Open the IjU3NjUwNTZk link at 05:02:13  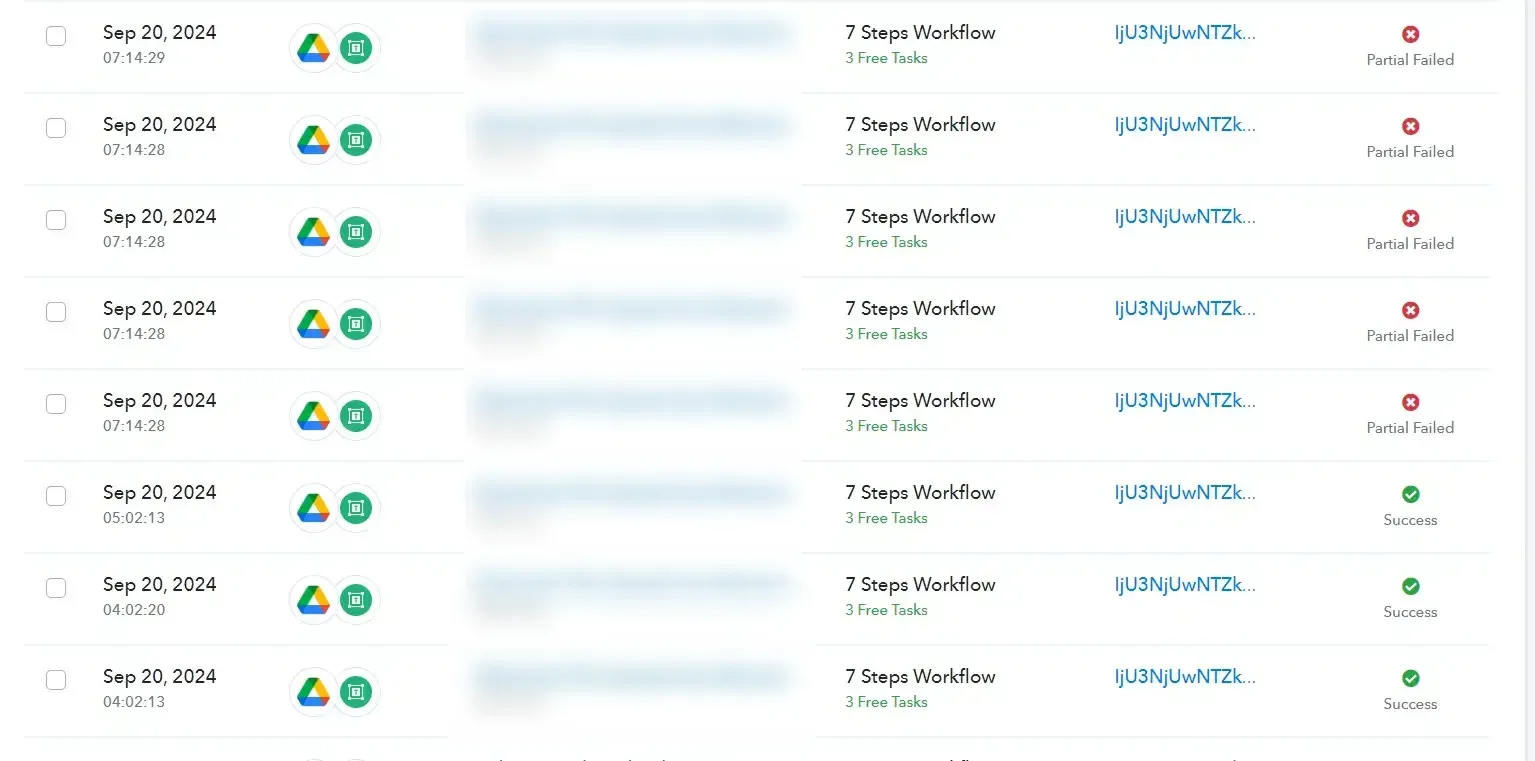[x=1185, y=492]
